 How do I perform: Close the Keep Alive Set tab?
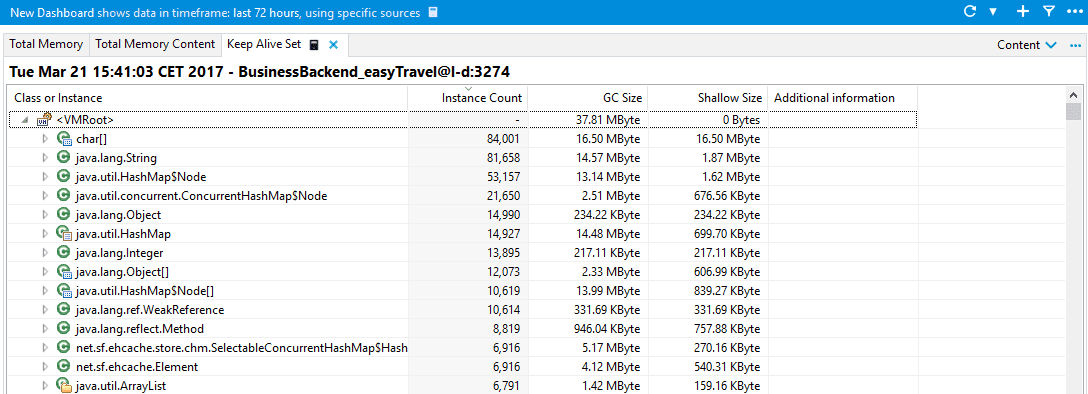click(x=333, y=44)
